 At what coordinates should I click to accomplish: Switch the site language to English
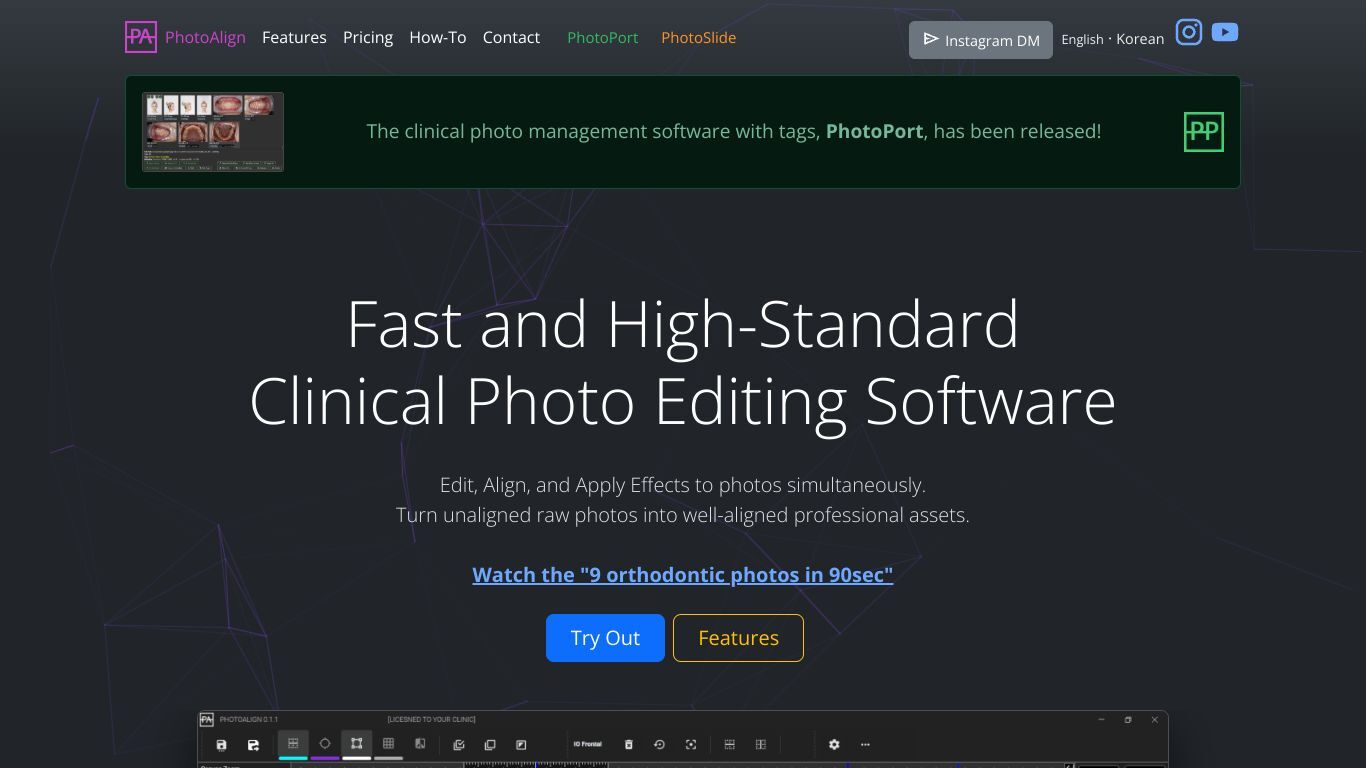pyautogui.click(x=1082, y=40)
